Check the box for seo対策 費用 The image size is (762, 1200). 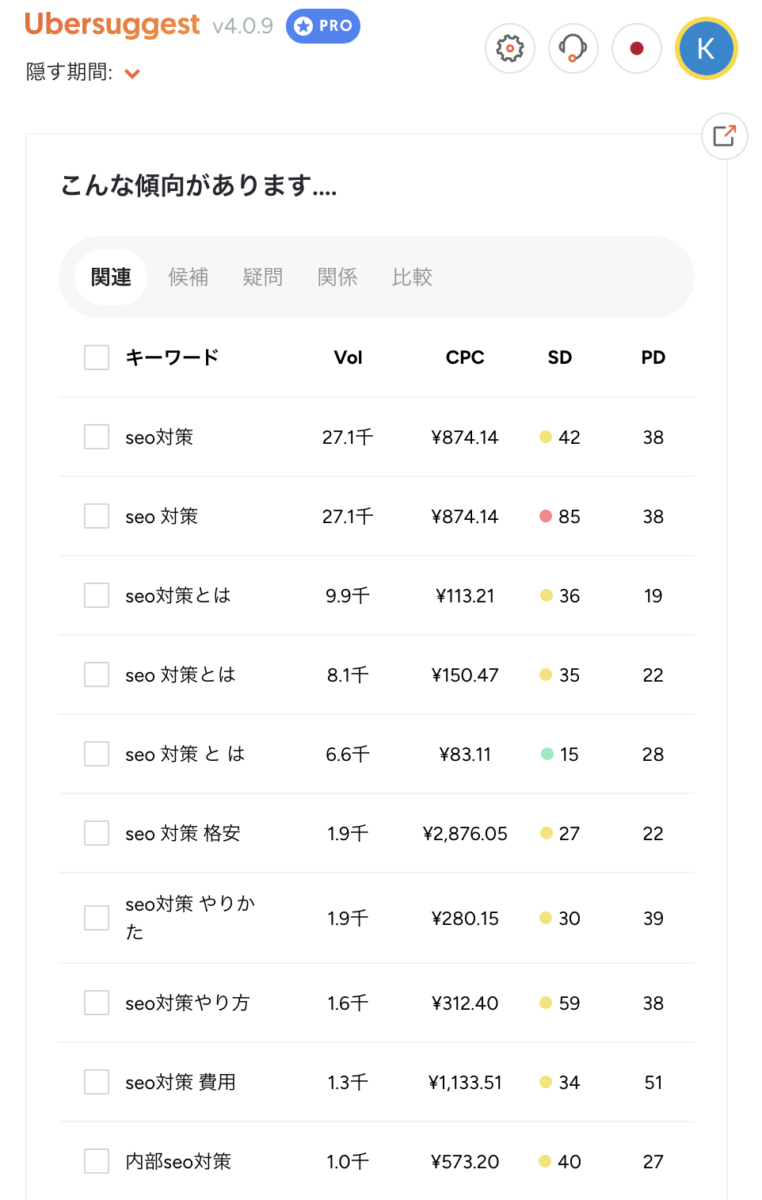pos(97,1082)
